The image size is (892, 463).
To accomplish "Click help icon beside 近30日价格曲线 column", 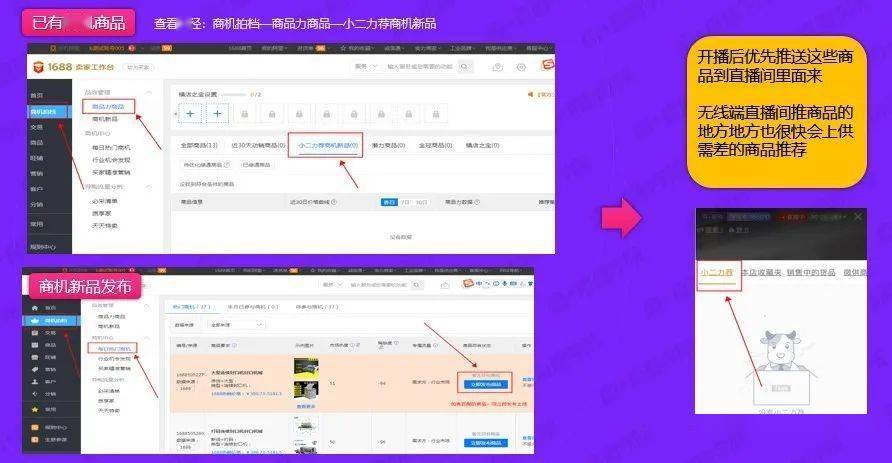I will pos(334,202).
